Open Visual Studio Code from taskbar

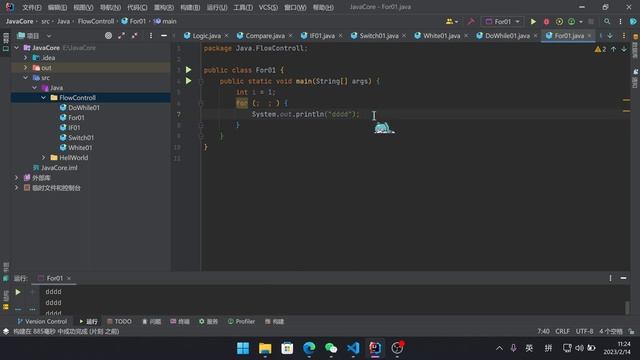click(353, 348)
